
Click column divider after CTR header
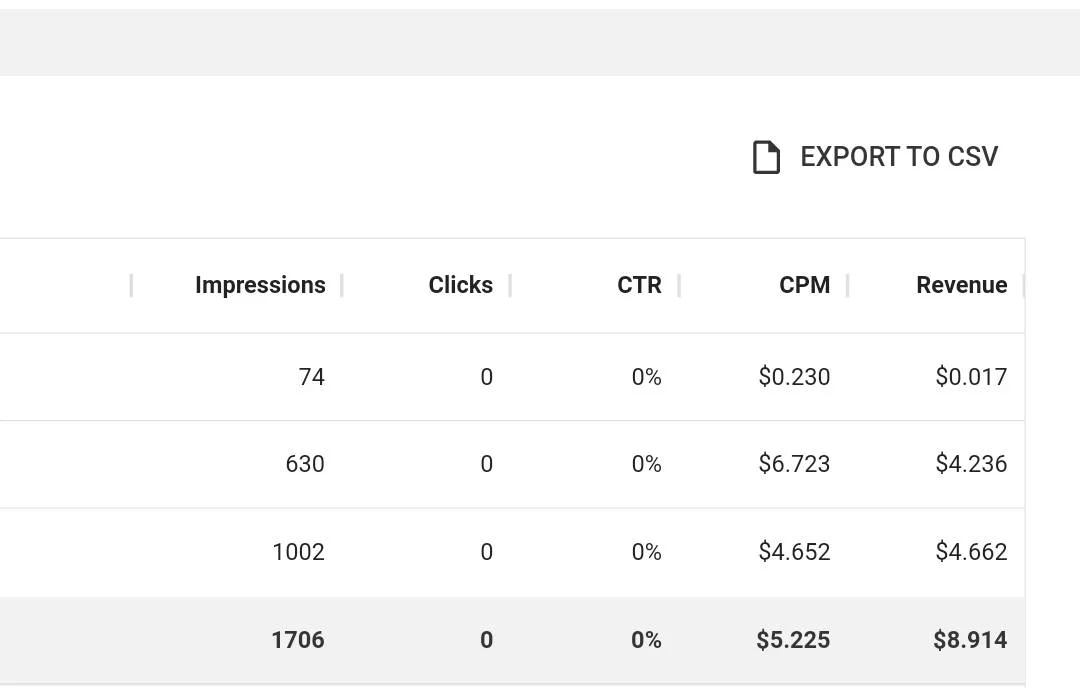click(x=679, y=285)
